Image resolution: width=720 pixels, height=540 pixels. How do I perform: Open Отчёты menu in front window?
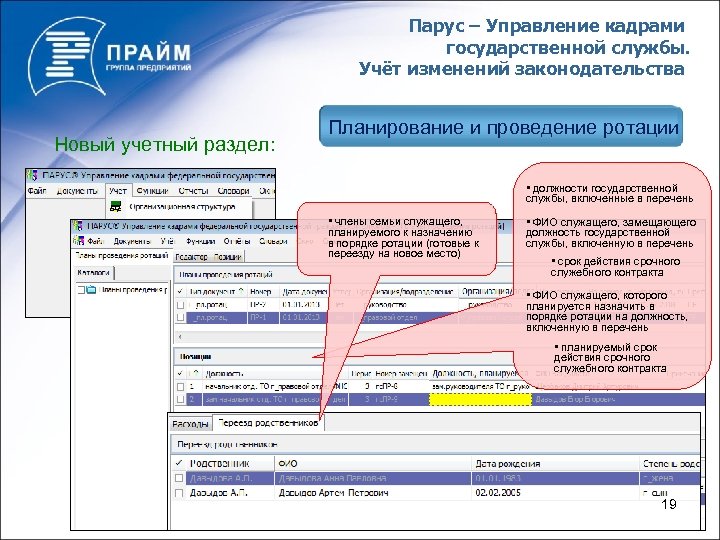237,241
